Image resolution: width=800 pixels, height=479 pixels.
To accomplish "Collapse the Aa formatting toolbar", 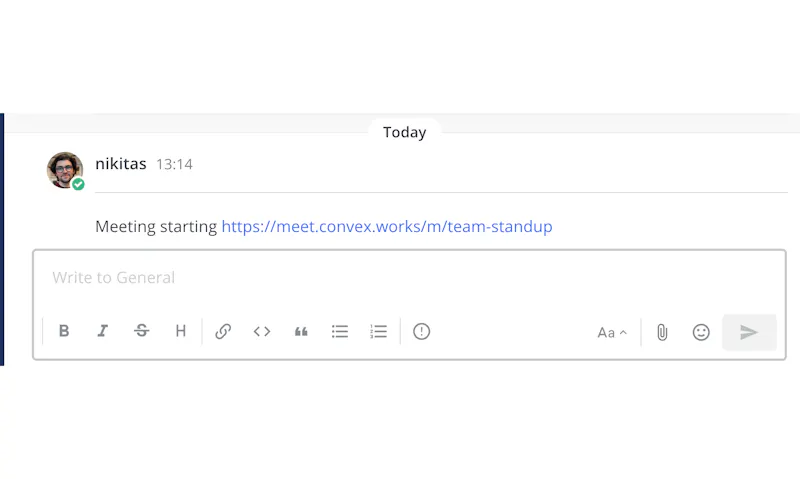I will (612, 333).
